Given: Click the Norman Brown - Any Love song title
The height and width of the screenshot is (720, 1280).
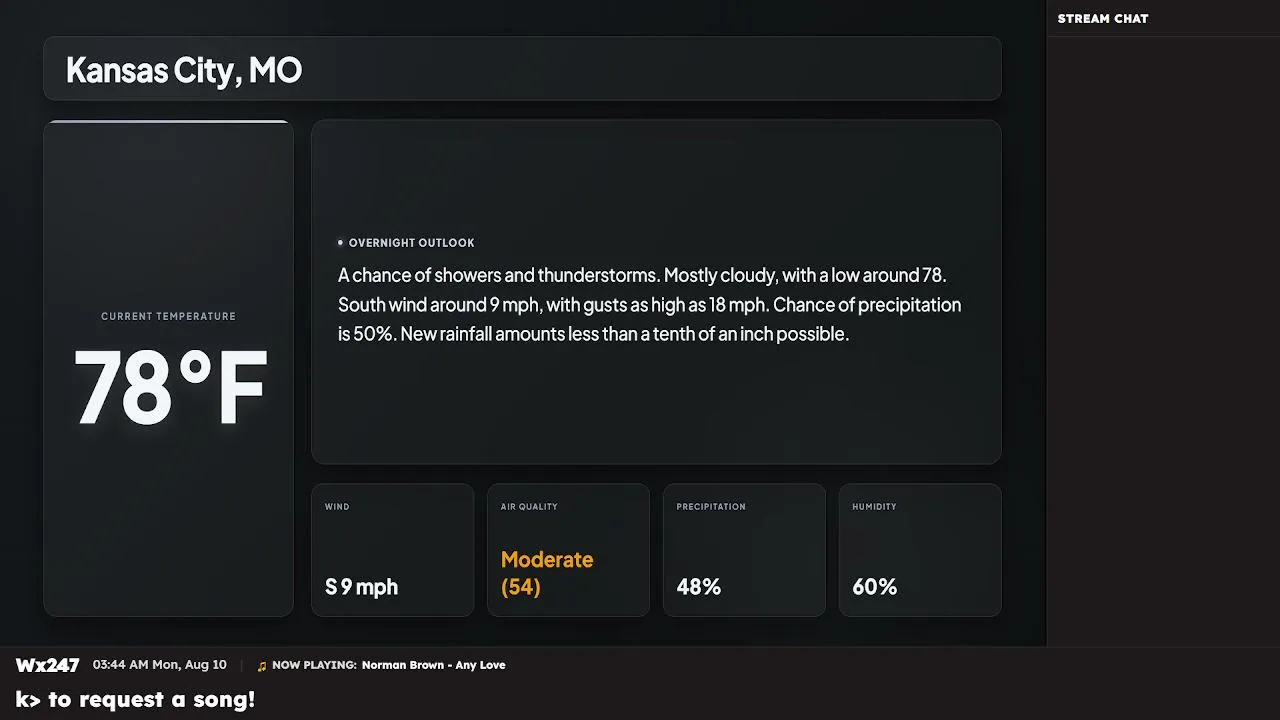Looking at the screenshot, I should tap(433, 665).
